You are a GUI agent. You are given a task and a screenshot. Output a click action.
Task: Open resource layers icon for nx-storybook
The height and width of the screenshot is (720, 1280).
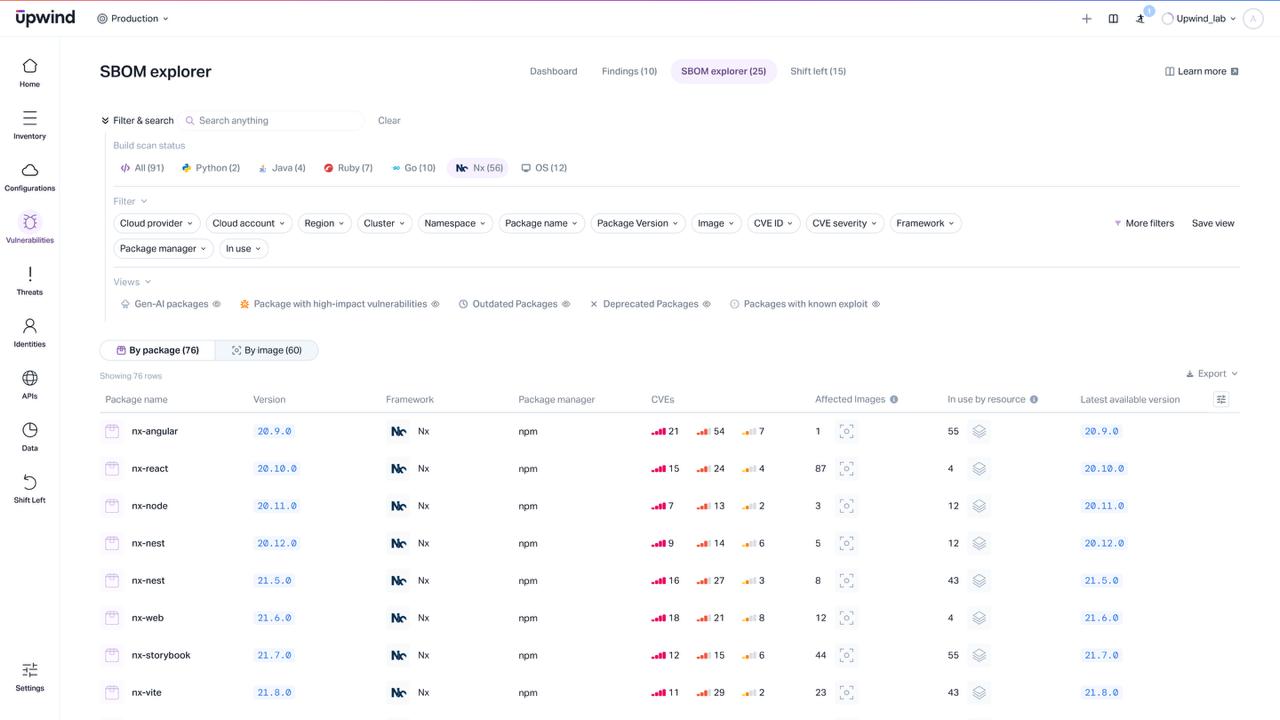[x=979, y=655]
